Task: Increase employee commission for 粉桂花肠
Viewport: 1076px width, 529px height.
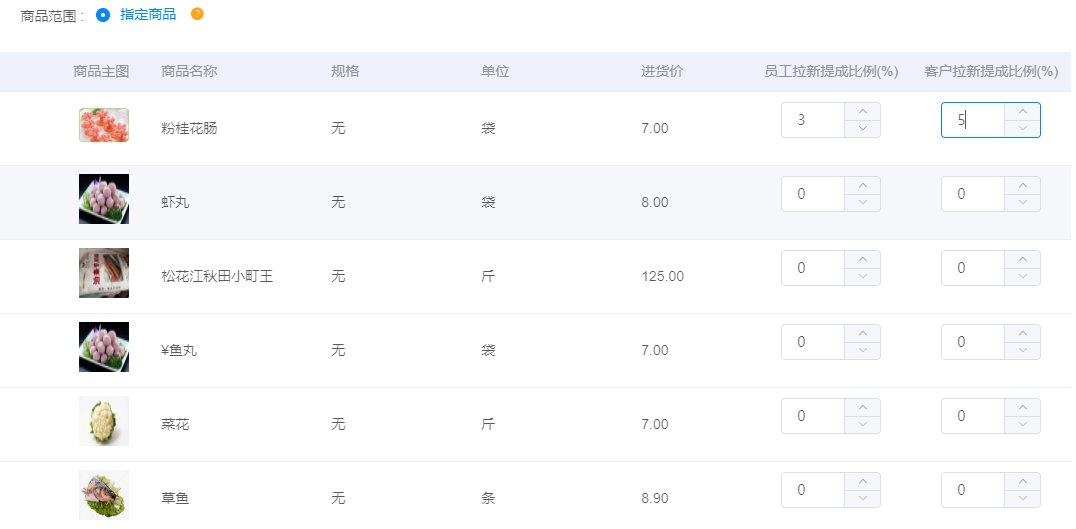Action: coord(862,111)
